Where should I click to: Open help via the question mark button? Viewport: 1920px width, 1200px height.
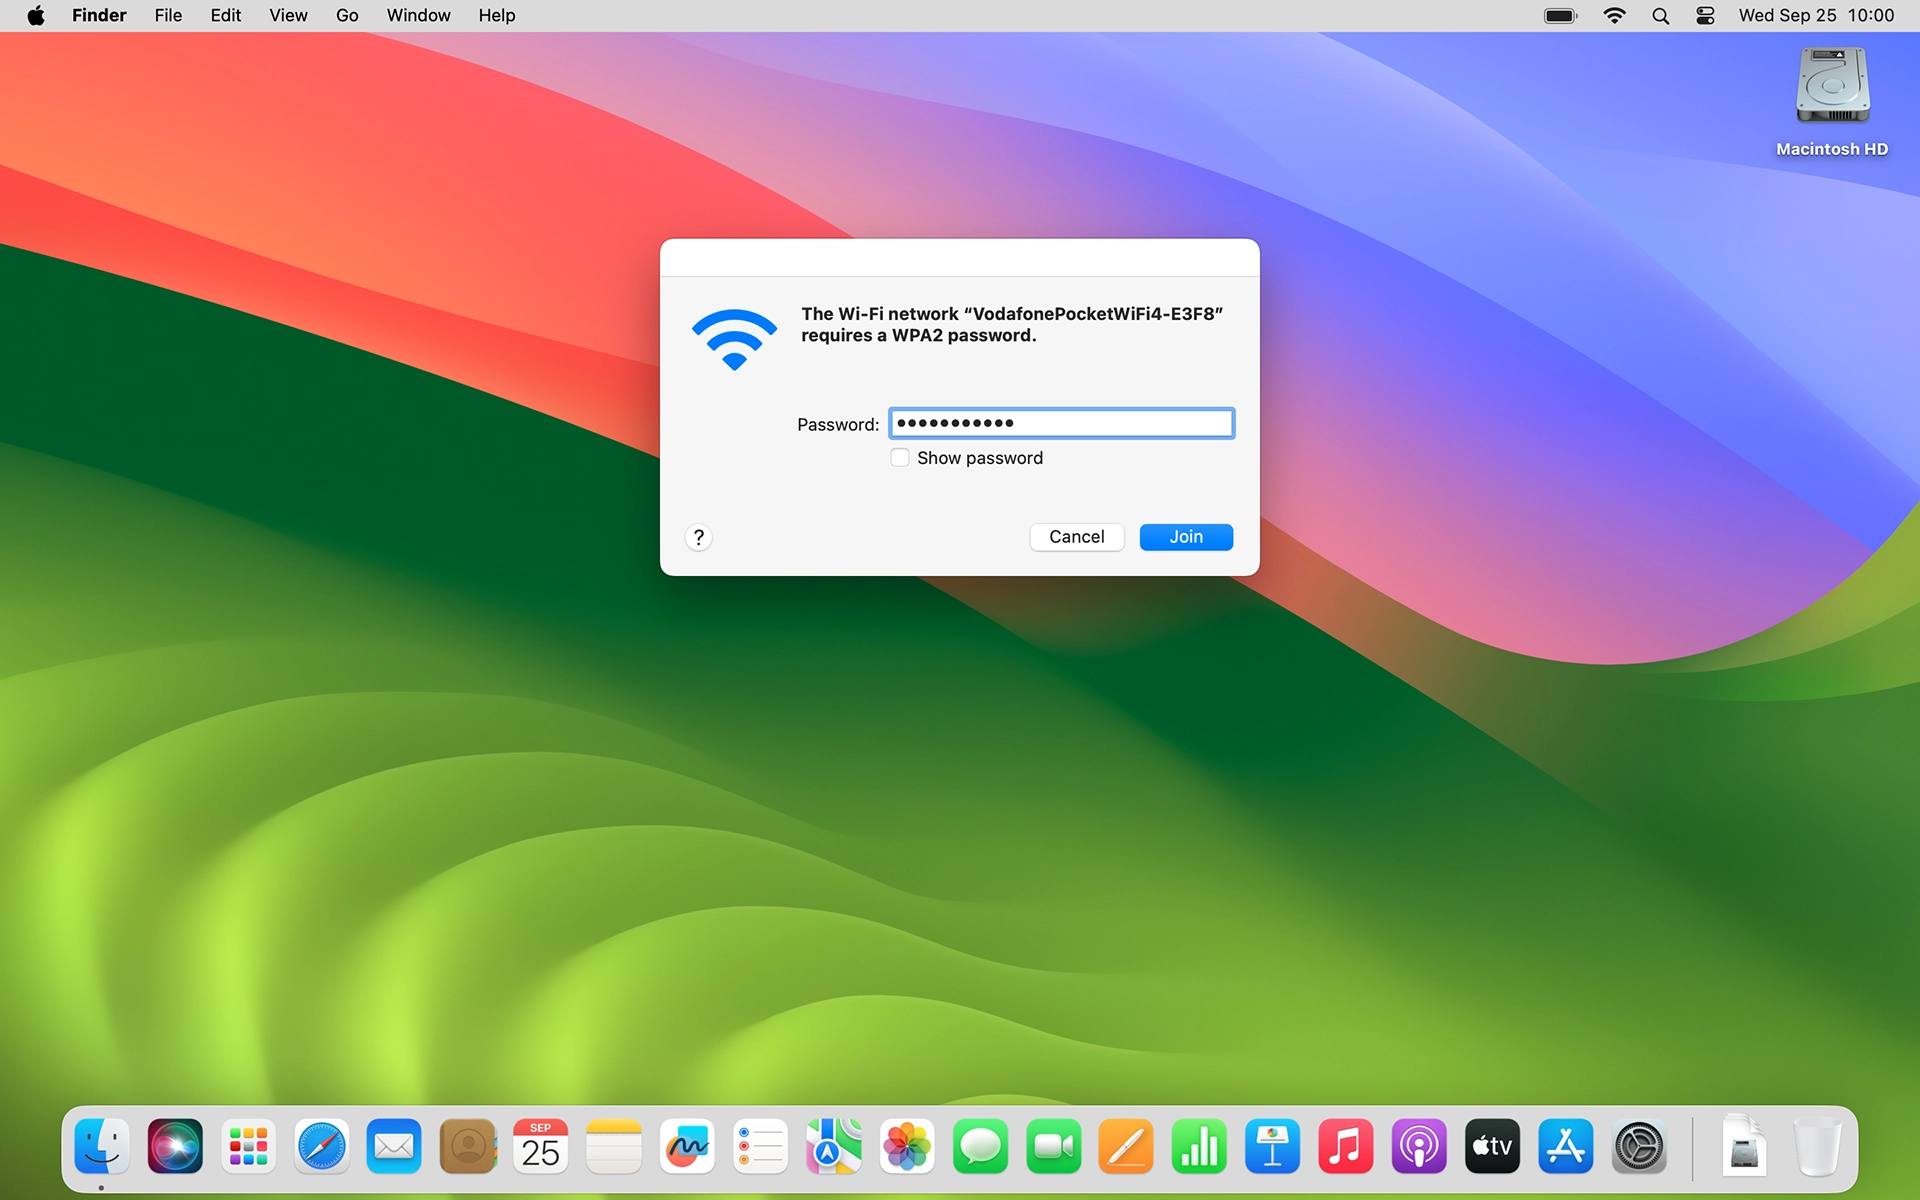click(698, 537)
